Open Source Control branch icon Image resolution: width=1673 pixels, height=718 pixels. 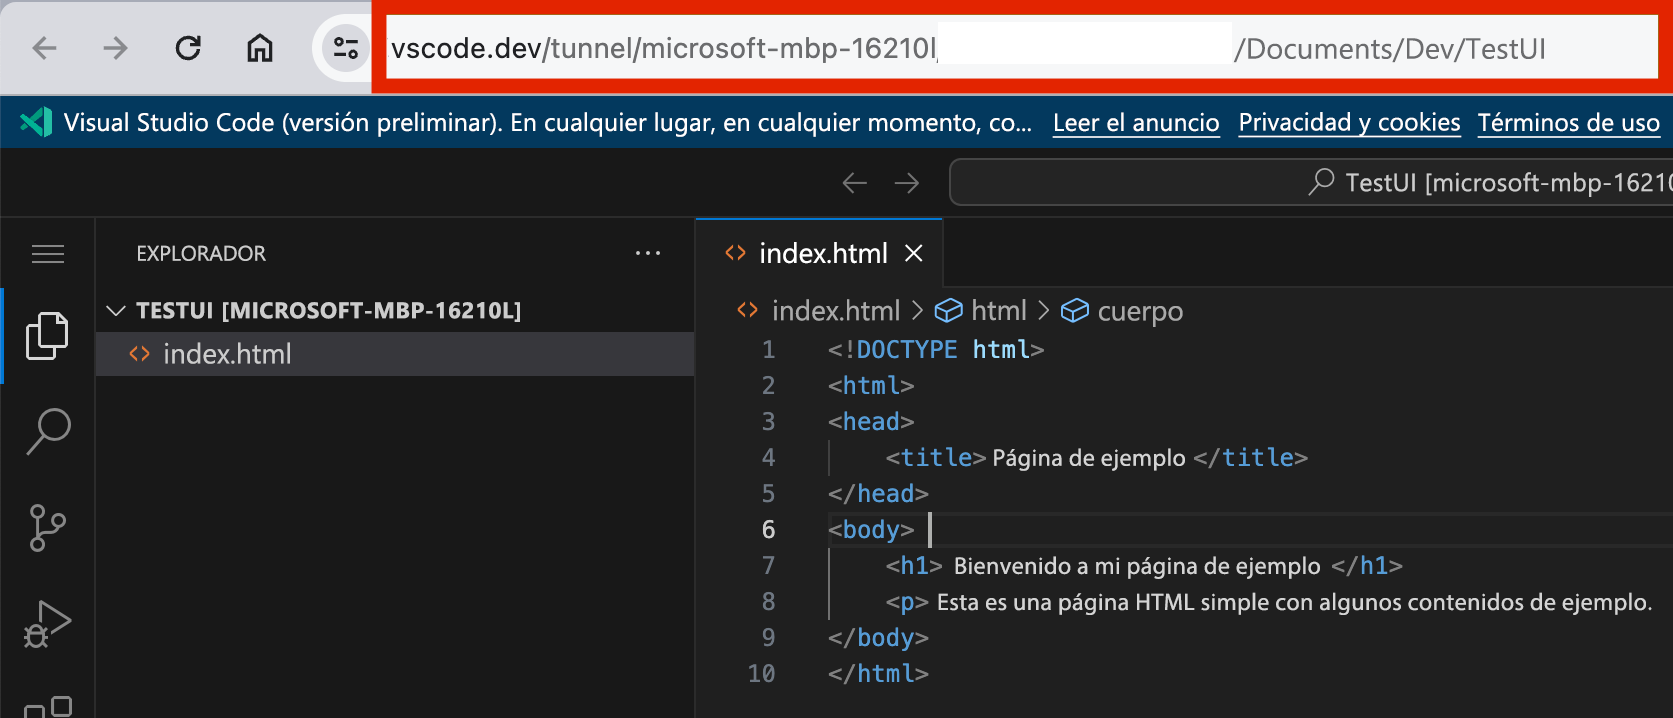click(47, 528)
